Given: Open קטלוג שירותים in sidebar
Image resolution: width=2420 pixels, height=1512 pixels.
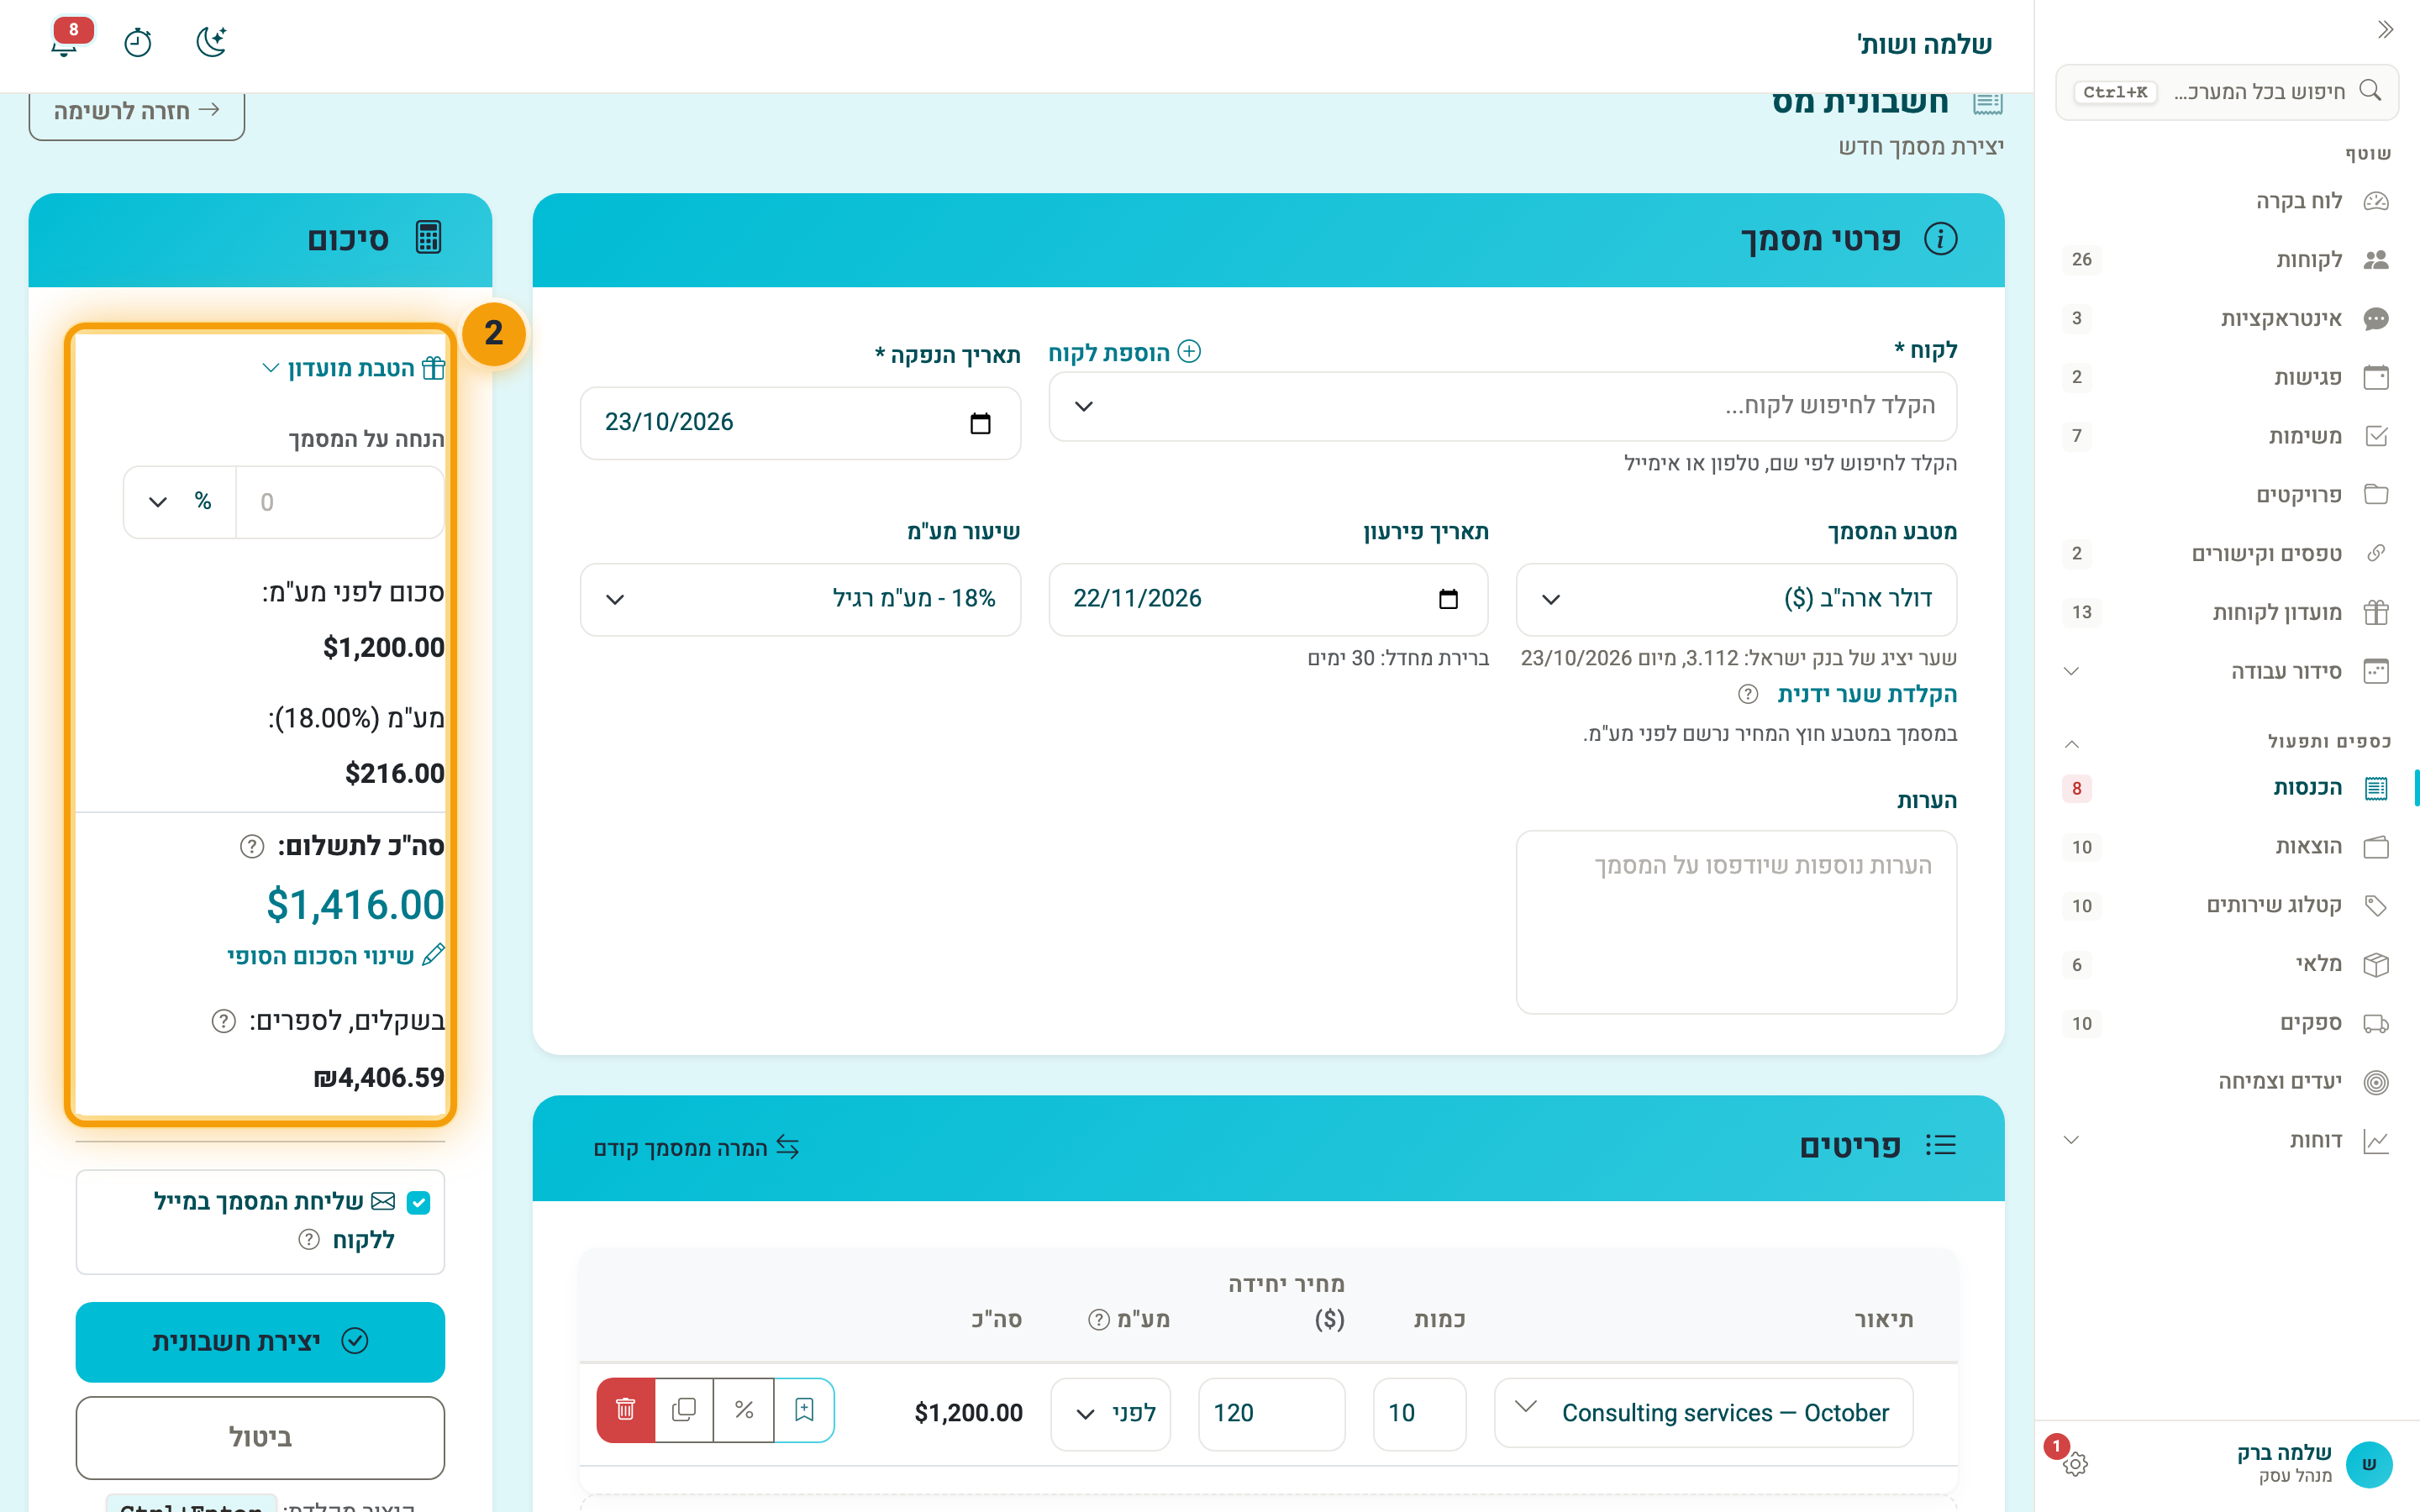Looking at the screenshot, I should (x=2227, y=906).
